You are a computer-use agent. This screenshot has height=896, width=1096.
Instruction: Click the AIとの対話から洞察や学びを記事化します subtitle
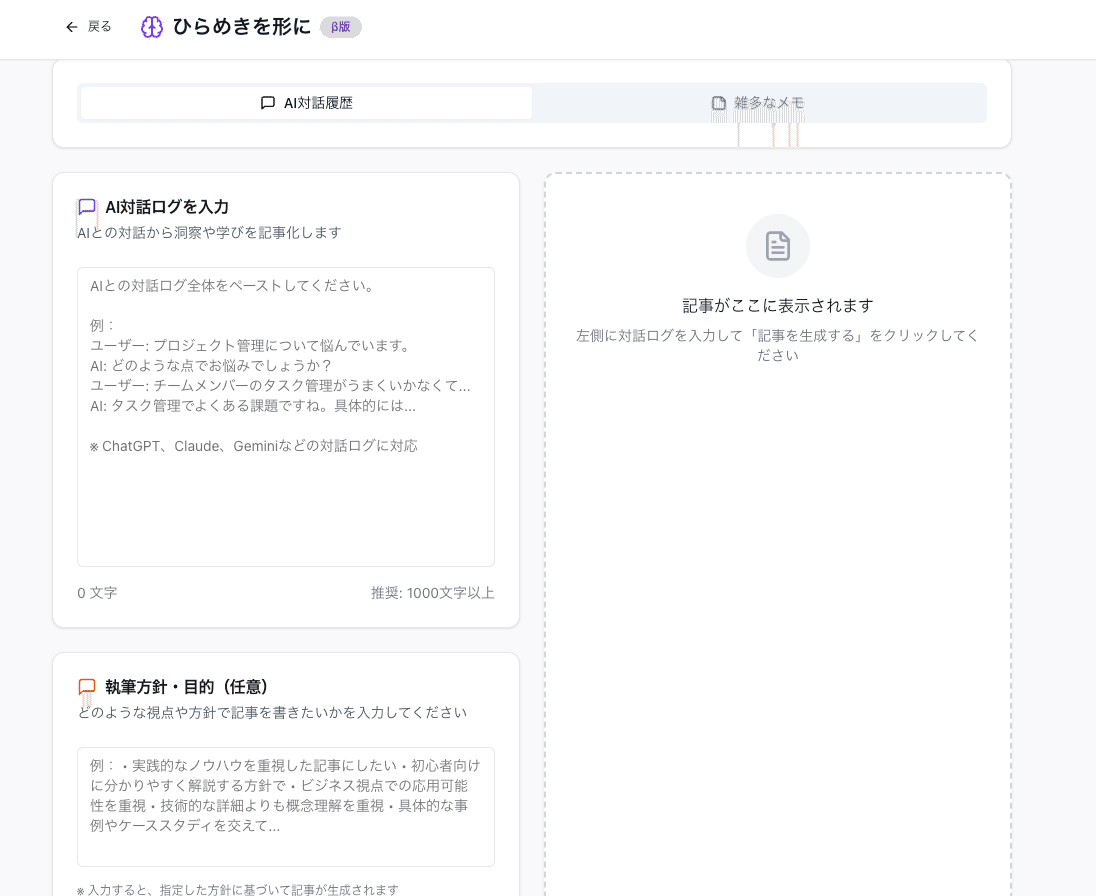210,233
